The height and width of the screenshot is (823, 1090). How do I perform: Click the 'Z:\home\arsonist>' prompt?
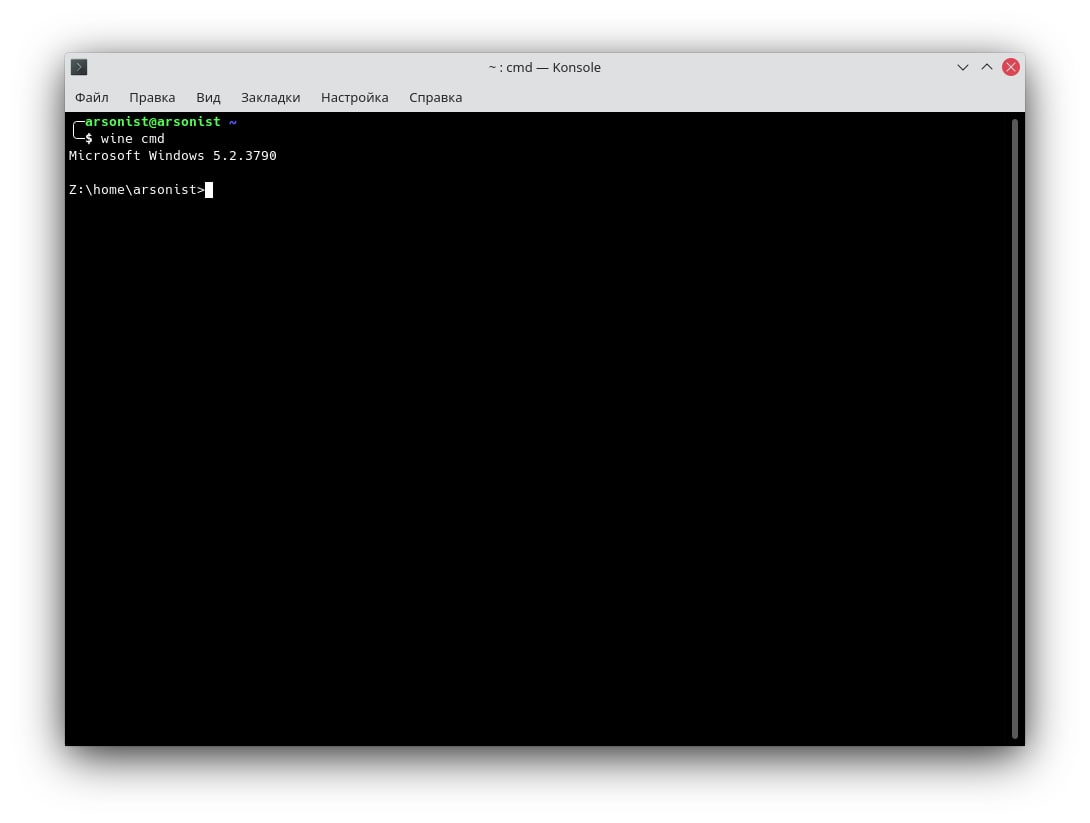(137, 190)
